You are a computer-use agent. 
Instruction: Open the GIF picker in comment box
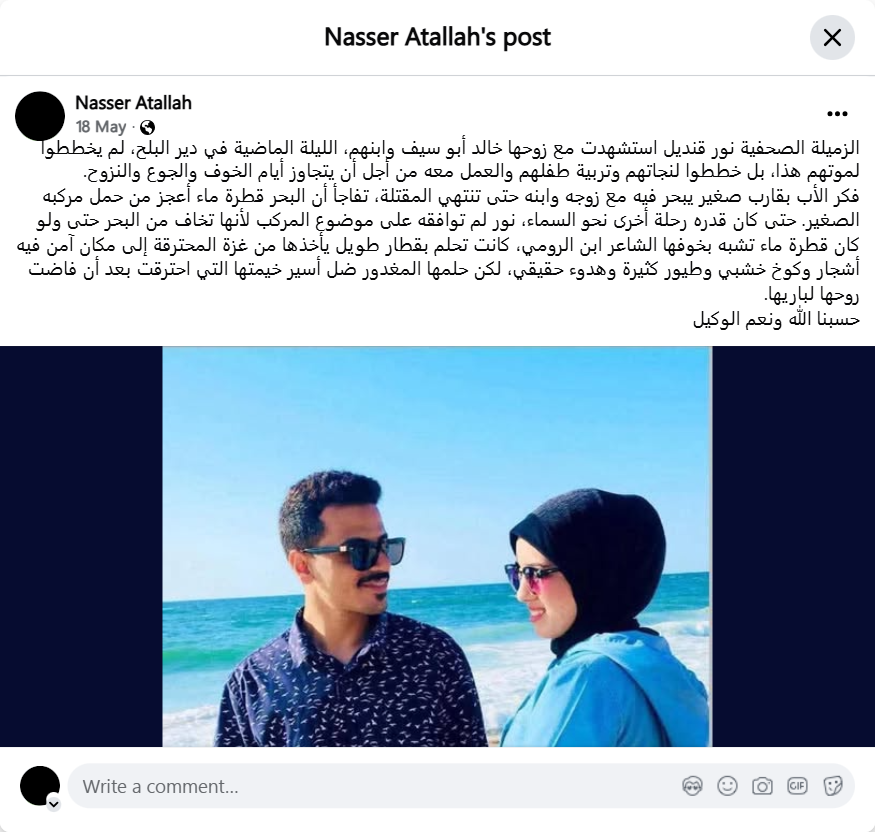click(x=797, y=786)
